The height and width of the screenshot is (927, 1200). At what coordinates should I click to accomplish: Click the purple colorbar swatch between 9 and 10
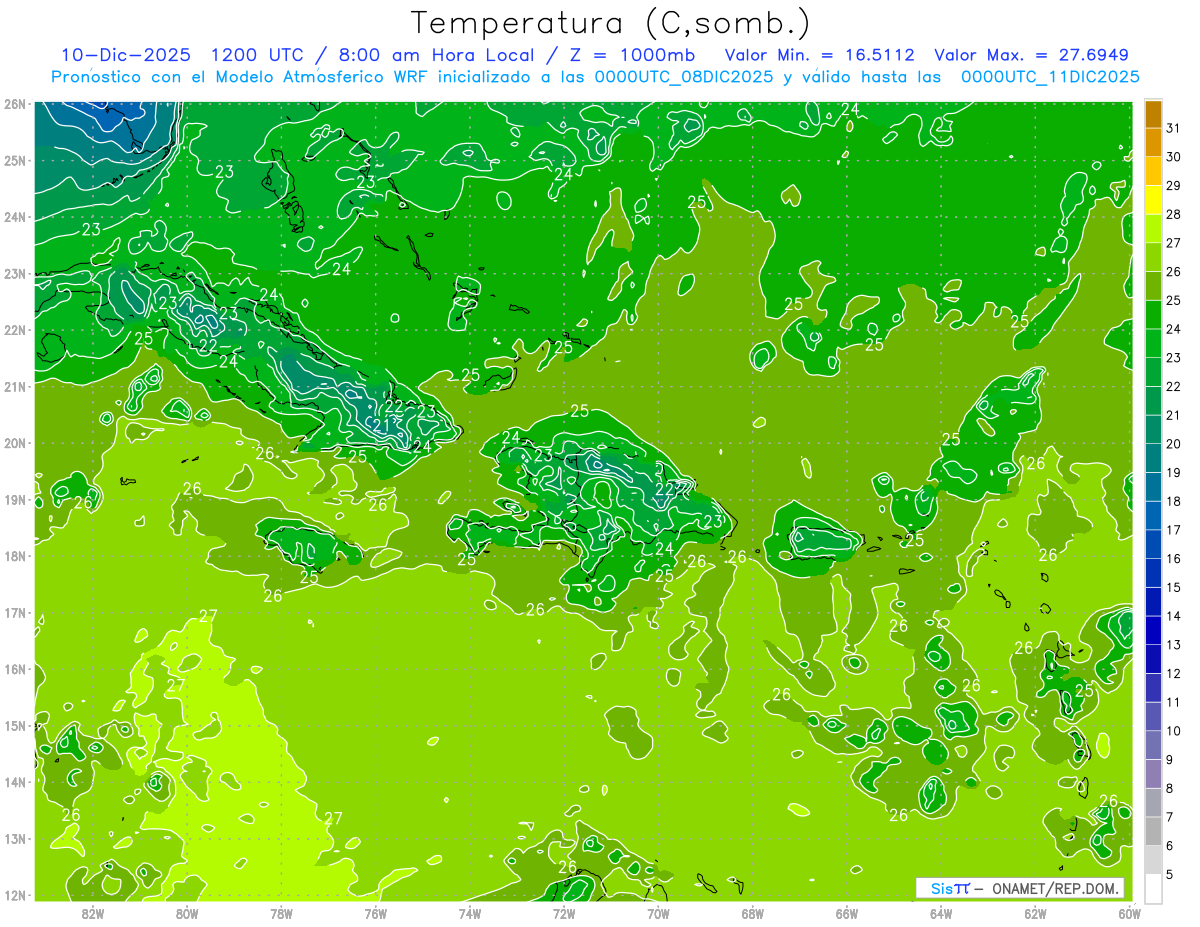point(1153,745)
